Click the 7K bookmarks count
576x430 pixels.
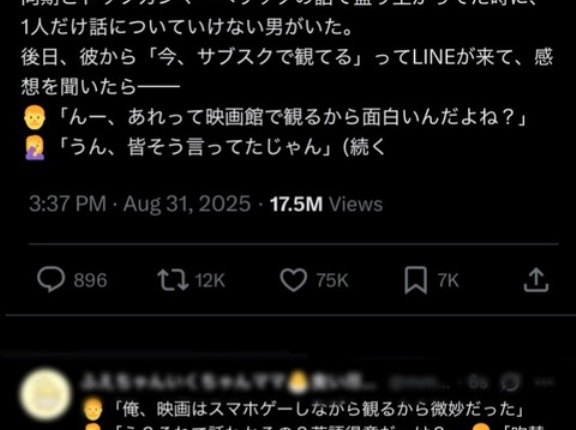[x=449, y=281]
